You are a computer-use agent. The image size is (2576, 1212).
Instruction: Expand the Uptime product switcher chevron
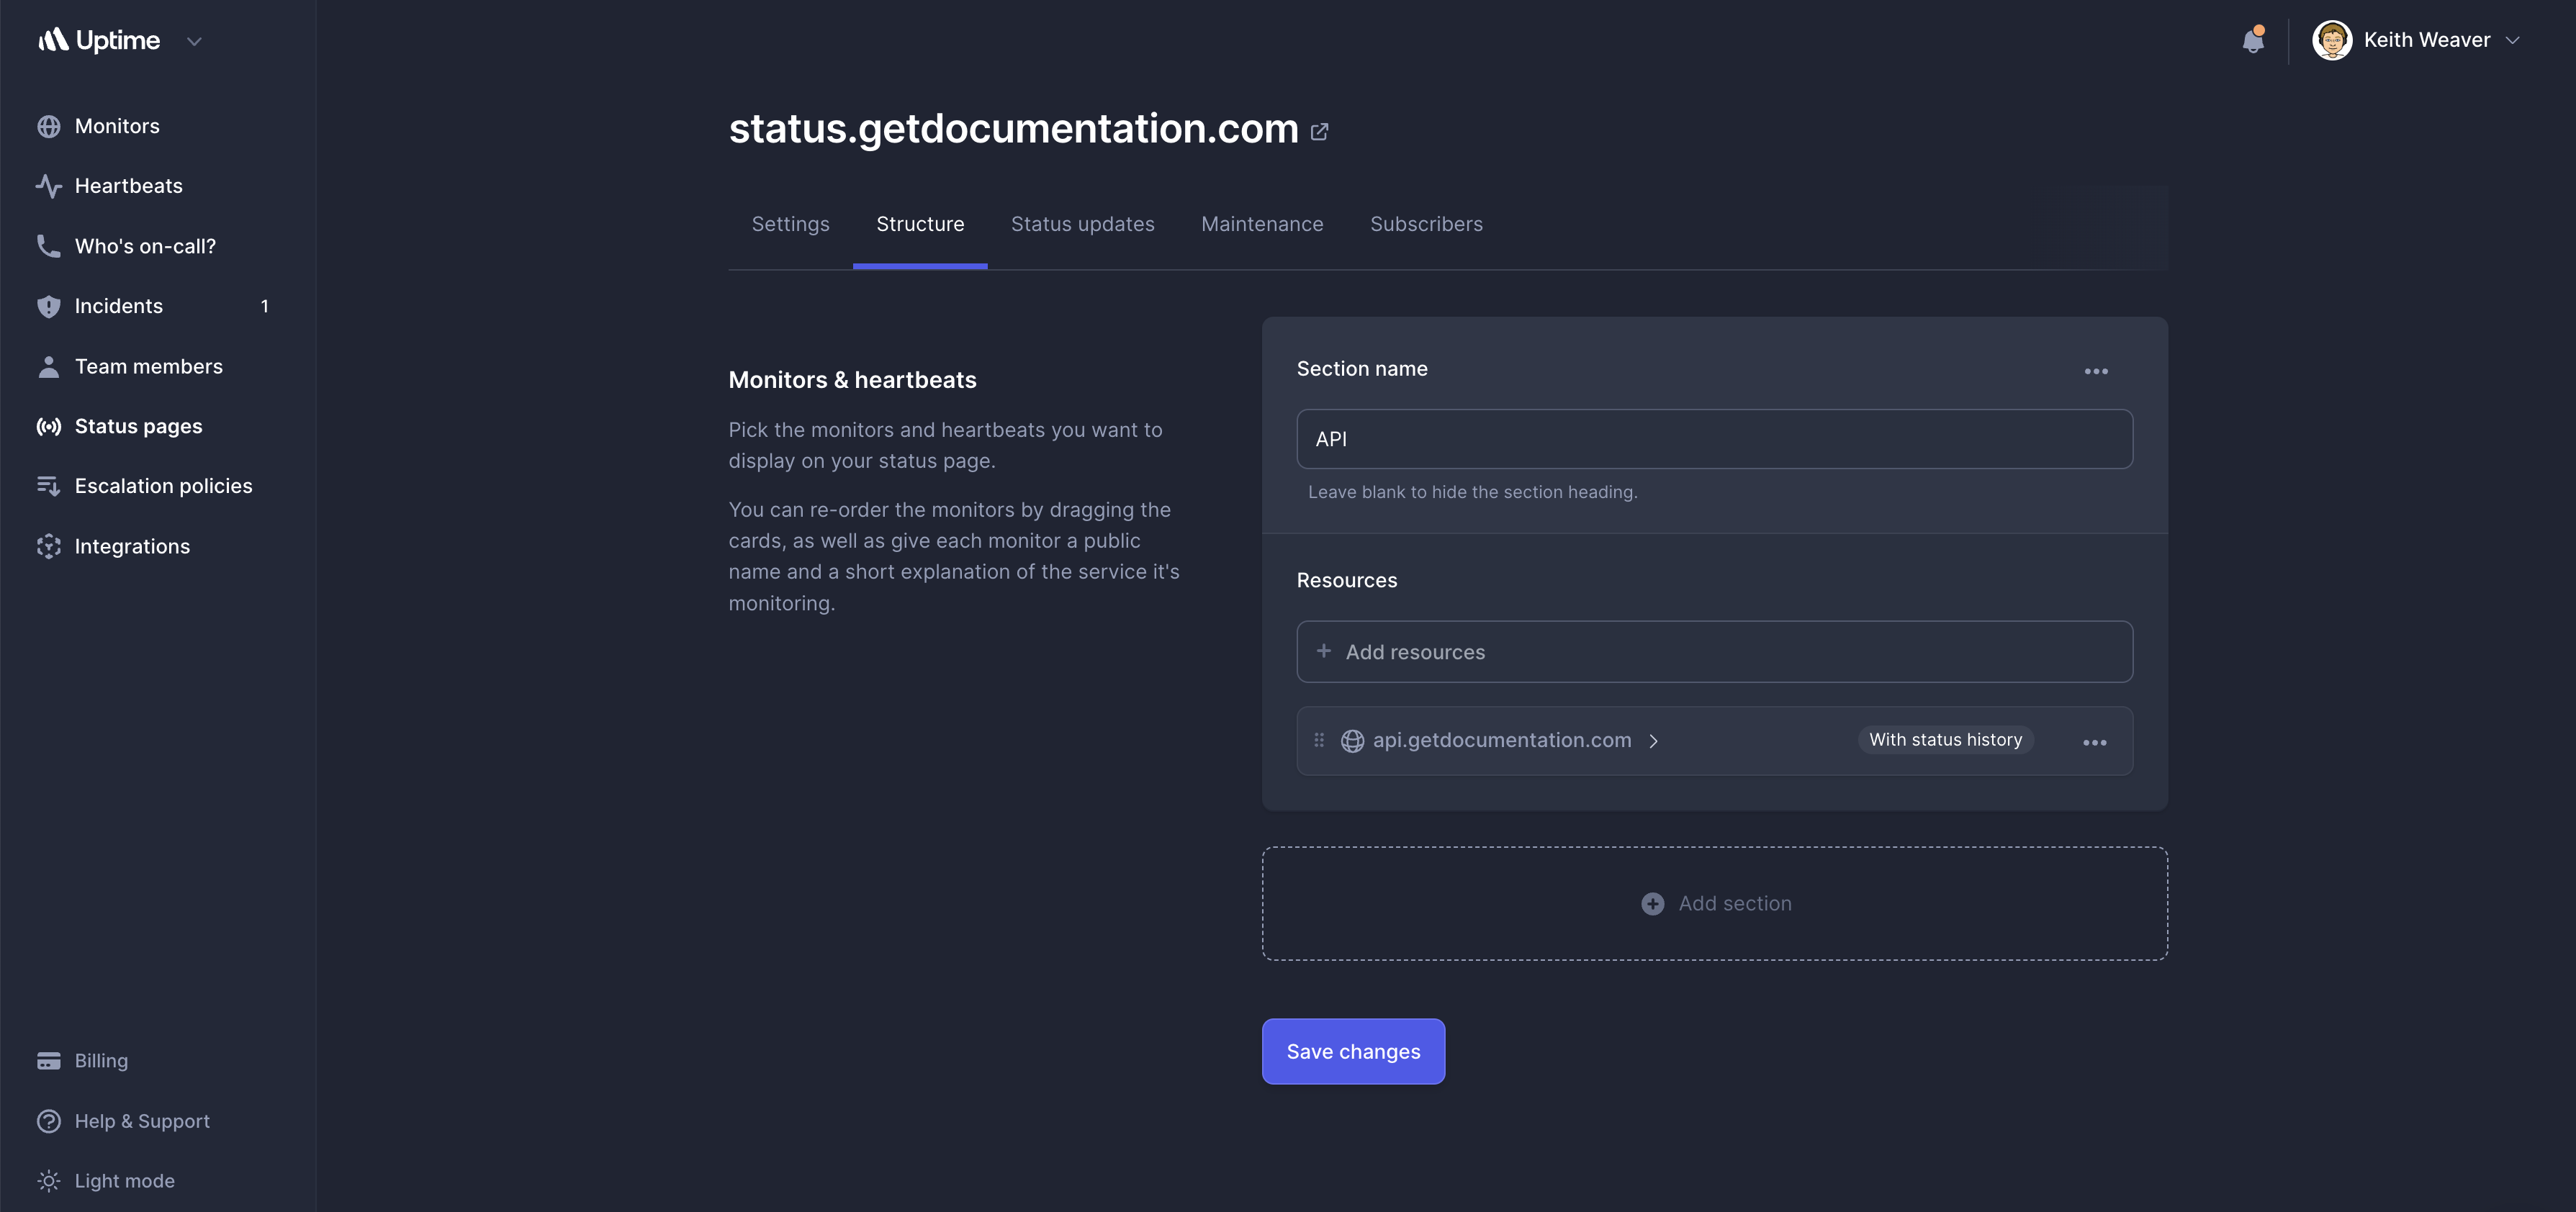point(195,41)
